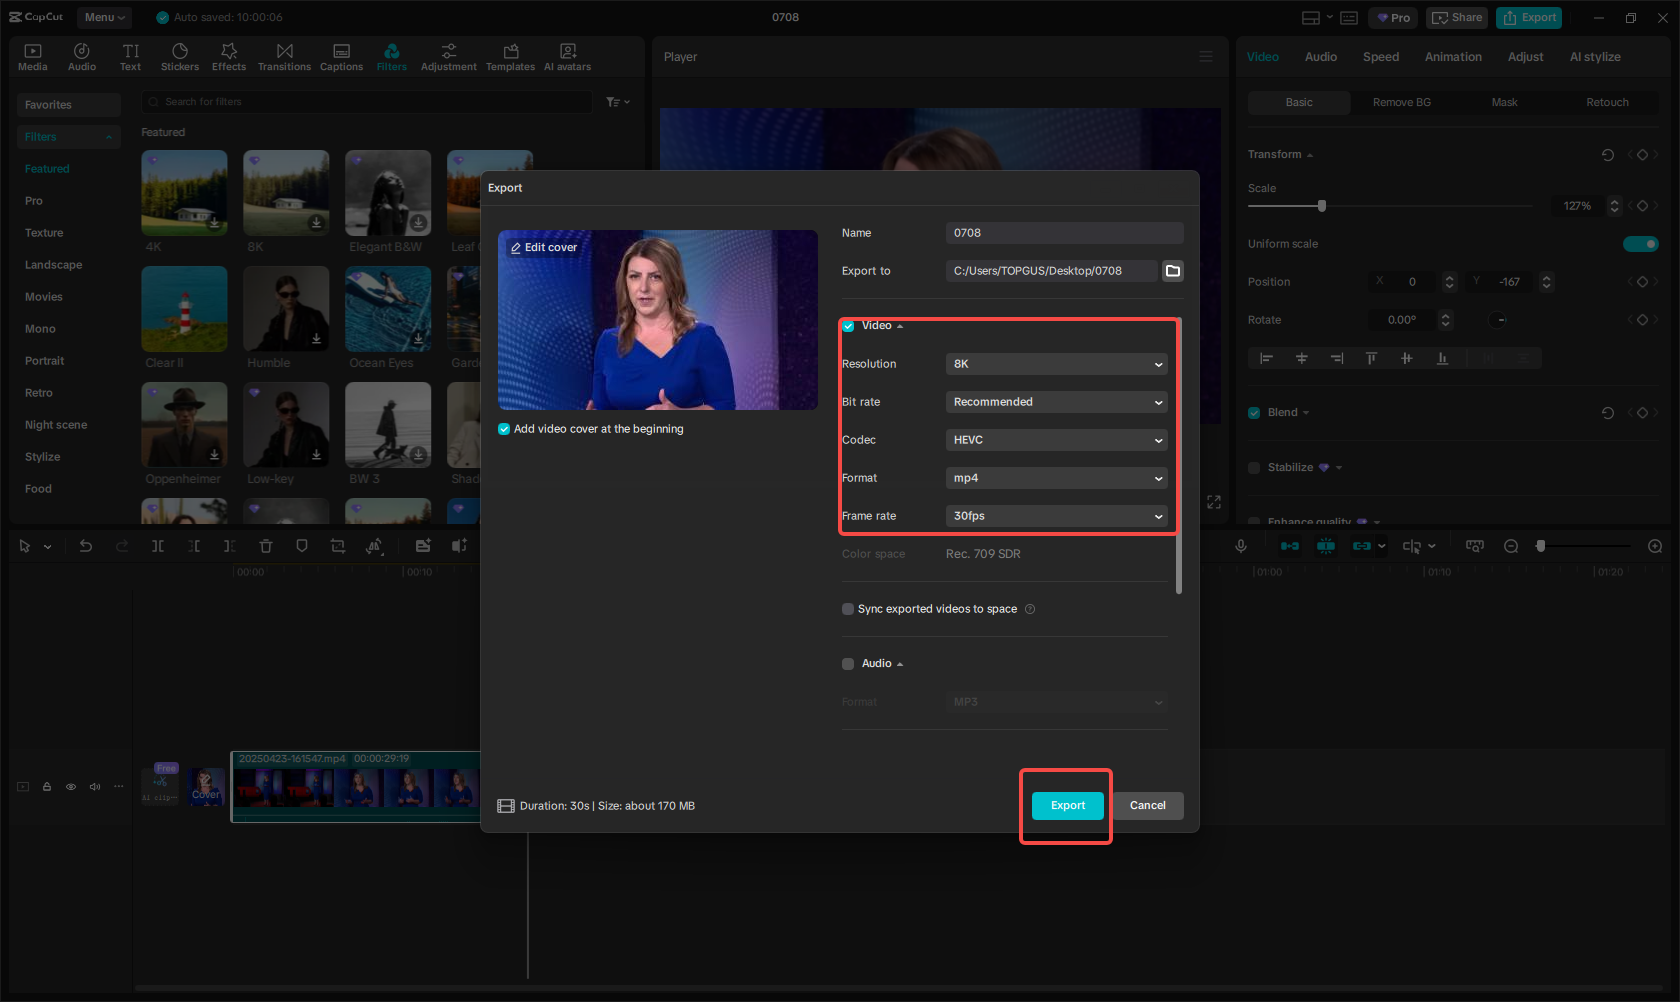Open the Stickers panel icon
Viewport: 1680px width, 1002px height.
coord(180,57)
